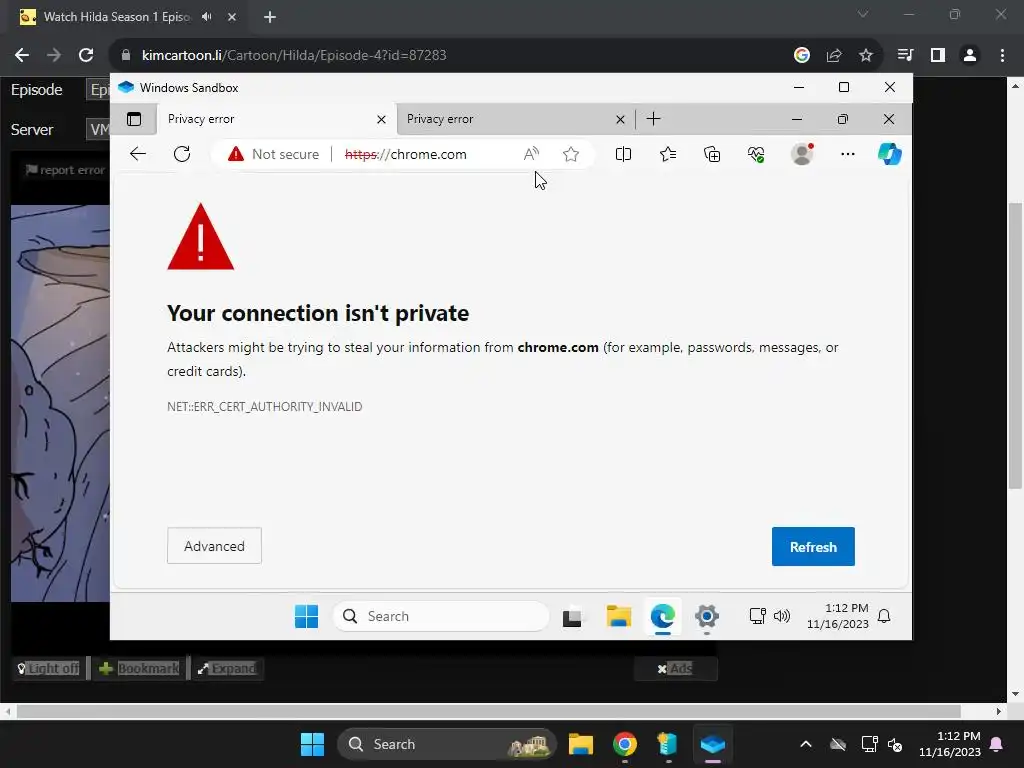Toggle Light off on kimcartoon player
This screenshot has width=1024, height=768.
click(x=49, y=668)
